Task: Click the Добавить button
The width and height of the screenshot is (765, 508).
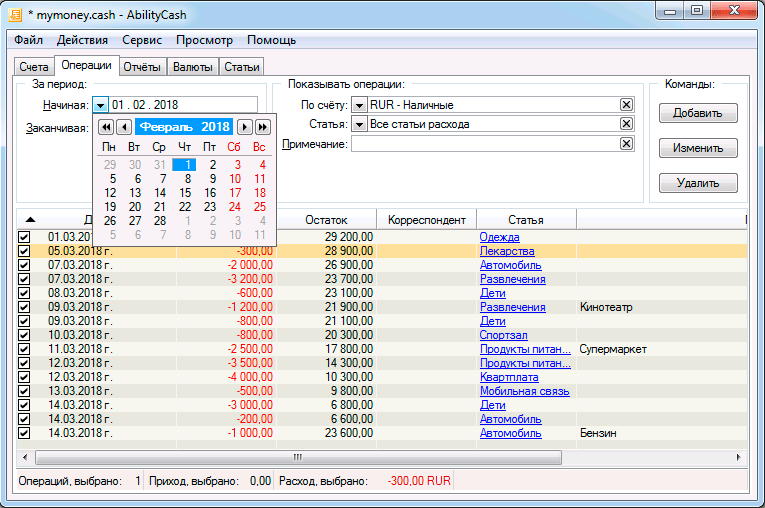Action: 698,113
